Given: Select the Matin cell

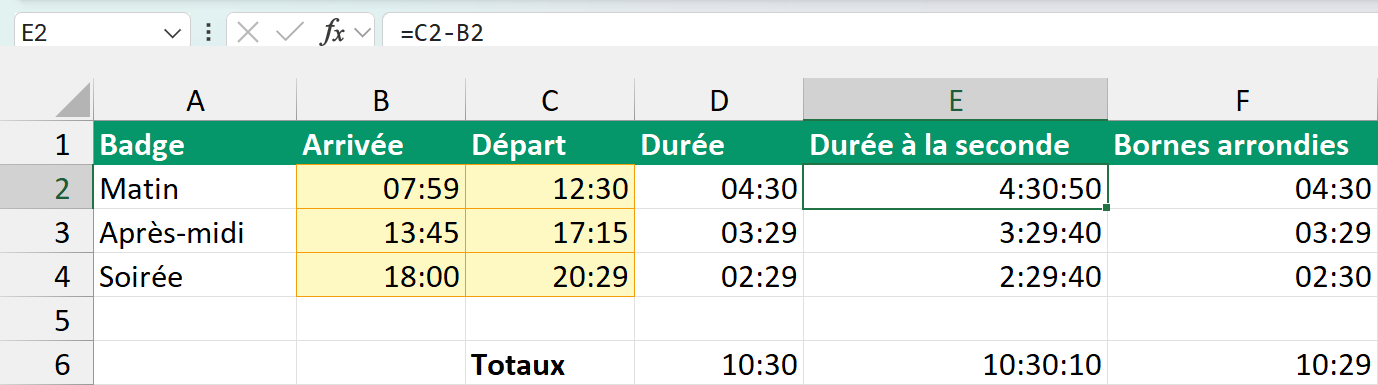Looking at the screenshot, I should point(195,187).
